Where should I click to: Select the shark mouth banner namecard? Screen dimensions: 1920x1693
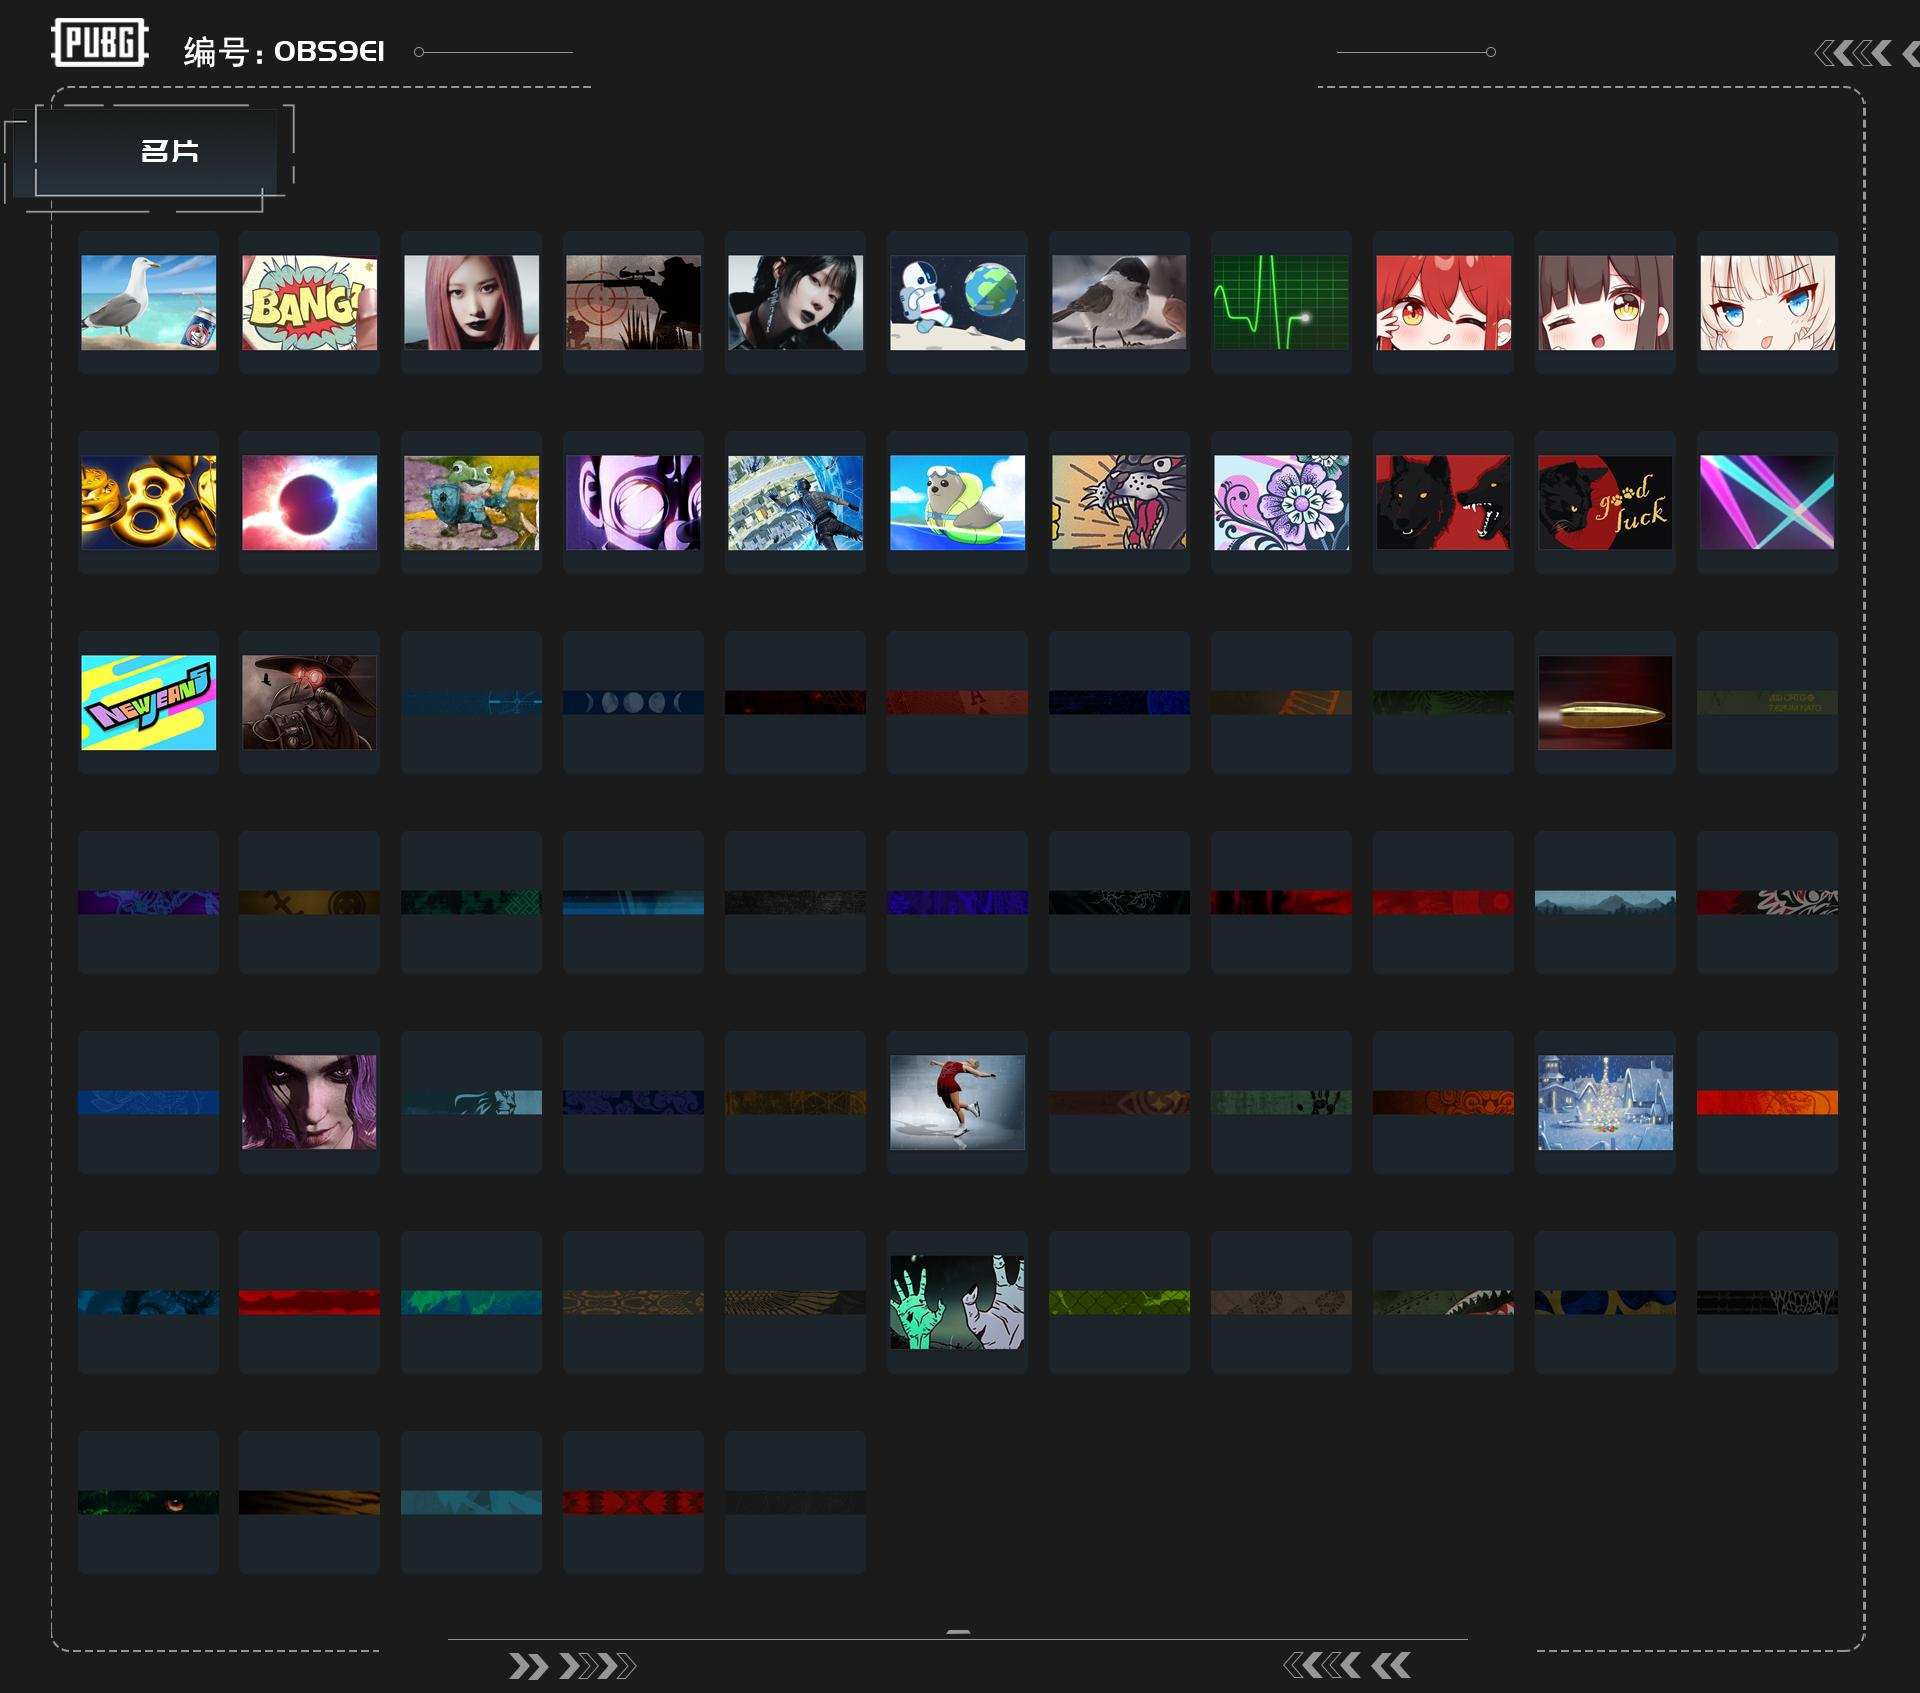coord(1443,1302)
